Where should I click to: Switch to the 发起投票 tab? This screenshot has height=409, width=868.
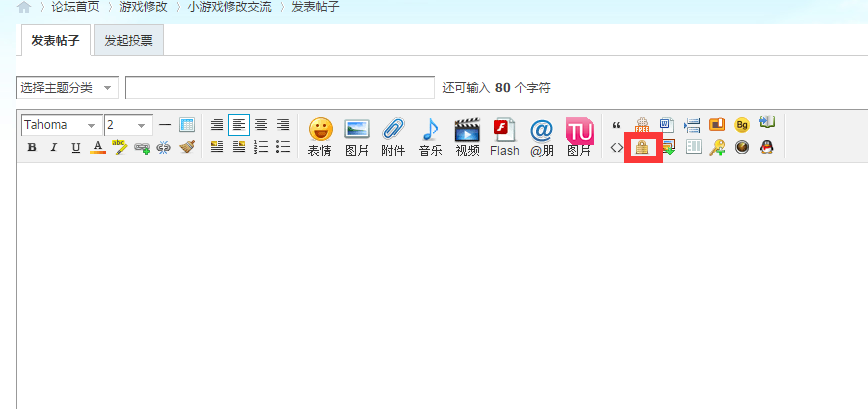pos(128,40)
